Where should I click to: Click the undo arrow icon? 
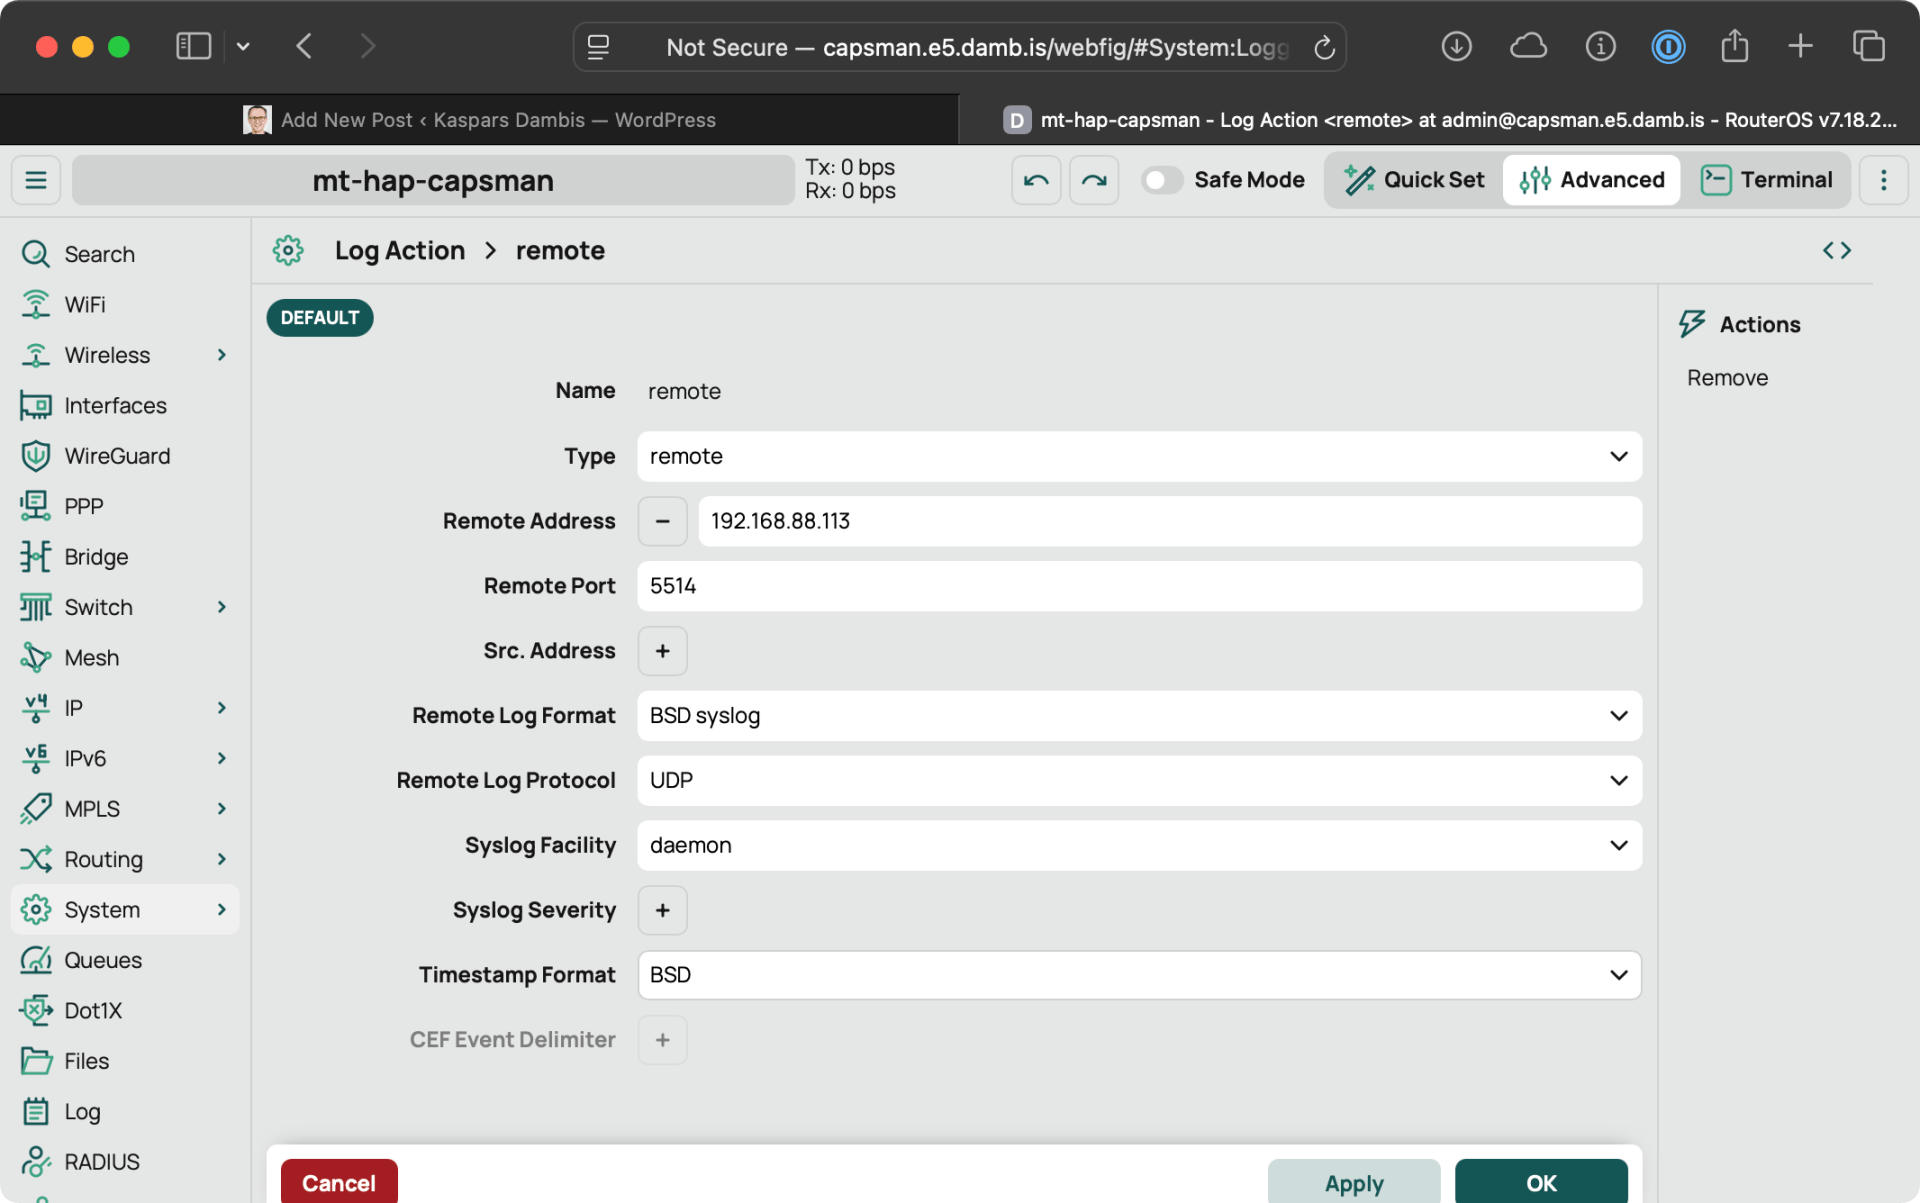click(1036, 177)
